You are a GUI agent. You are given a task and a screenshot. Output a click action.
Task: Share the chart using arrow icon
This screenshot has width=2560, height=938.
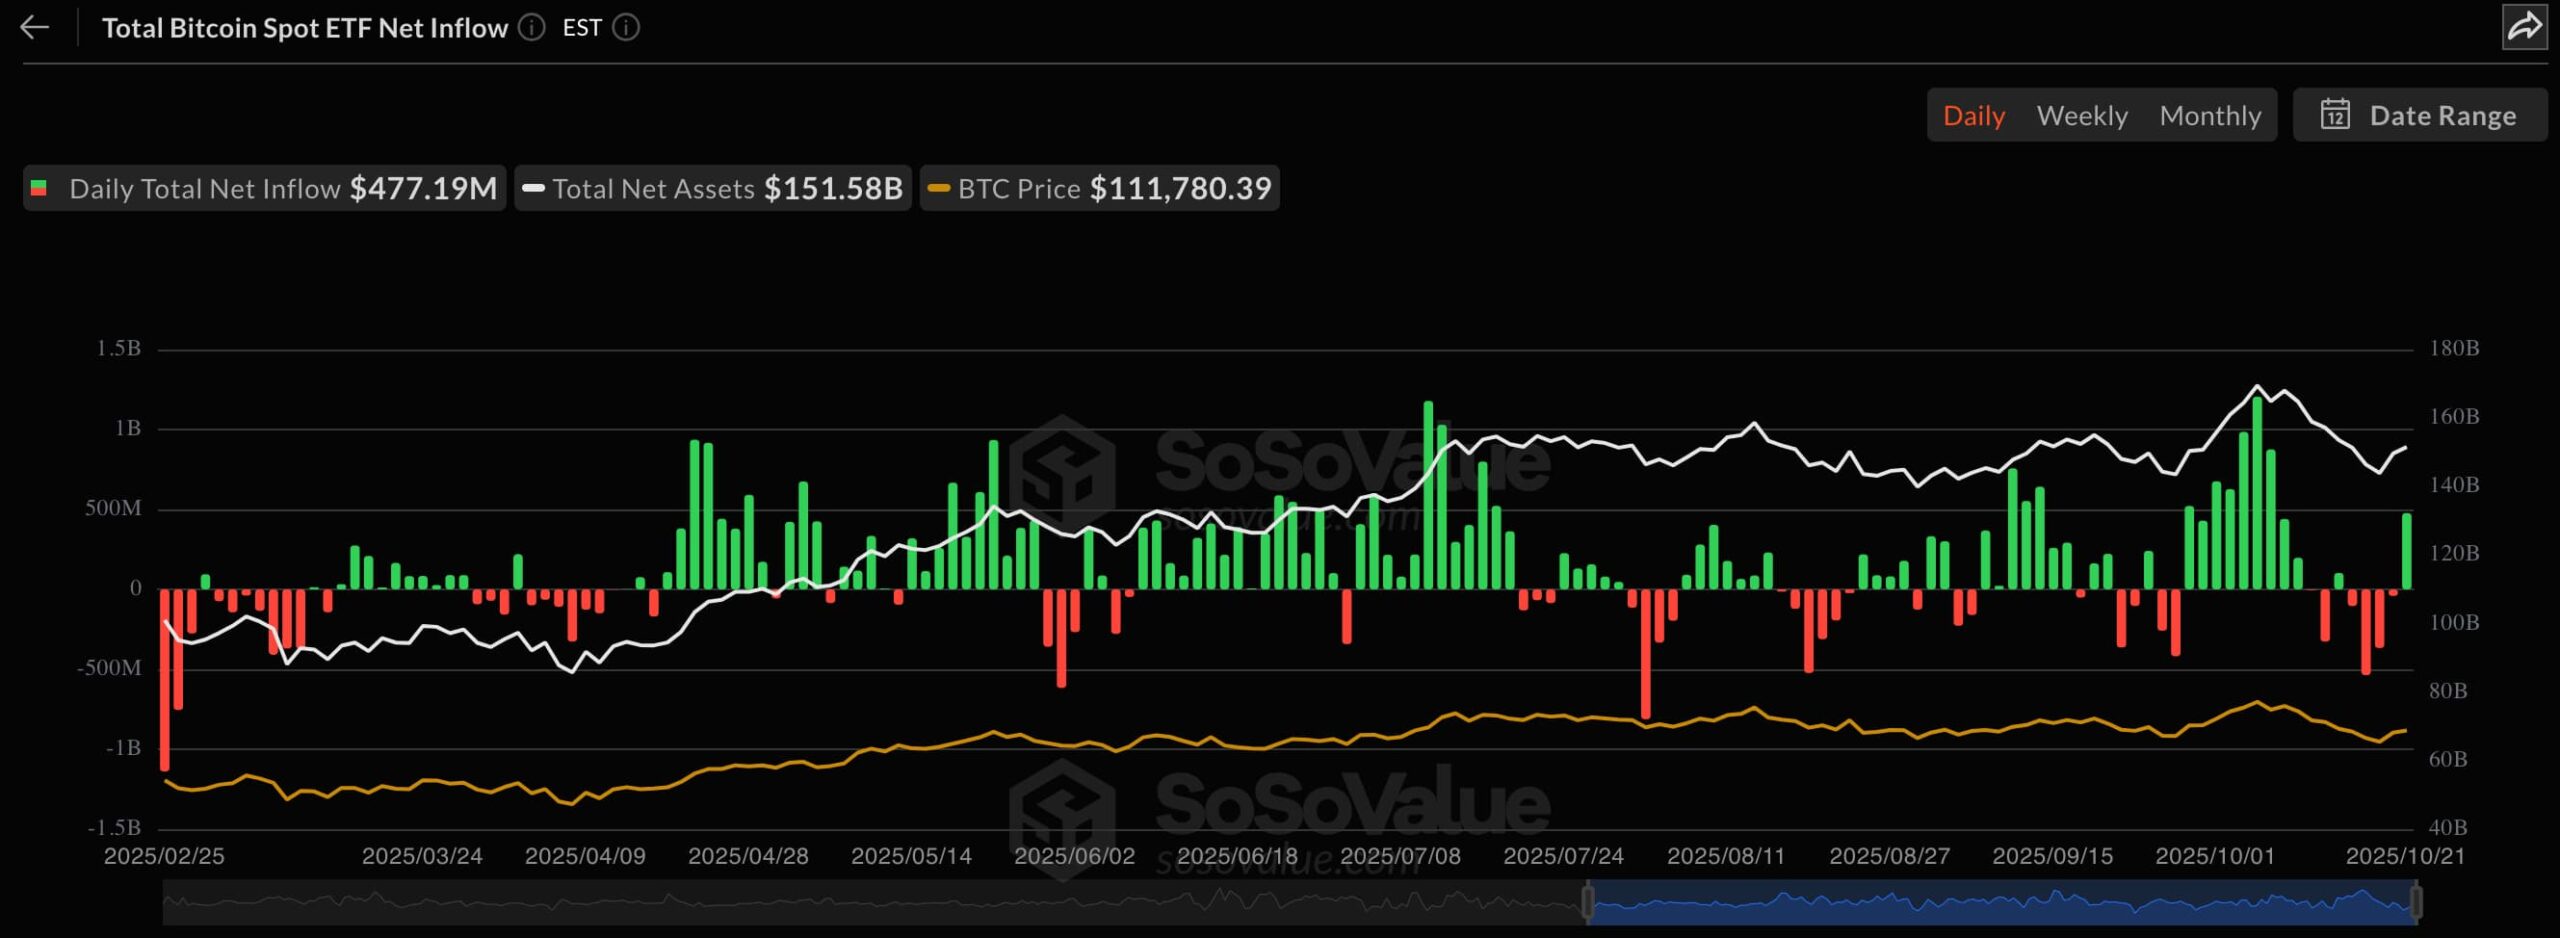(x=2524, y=26)
